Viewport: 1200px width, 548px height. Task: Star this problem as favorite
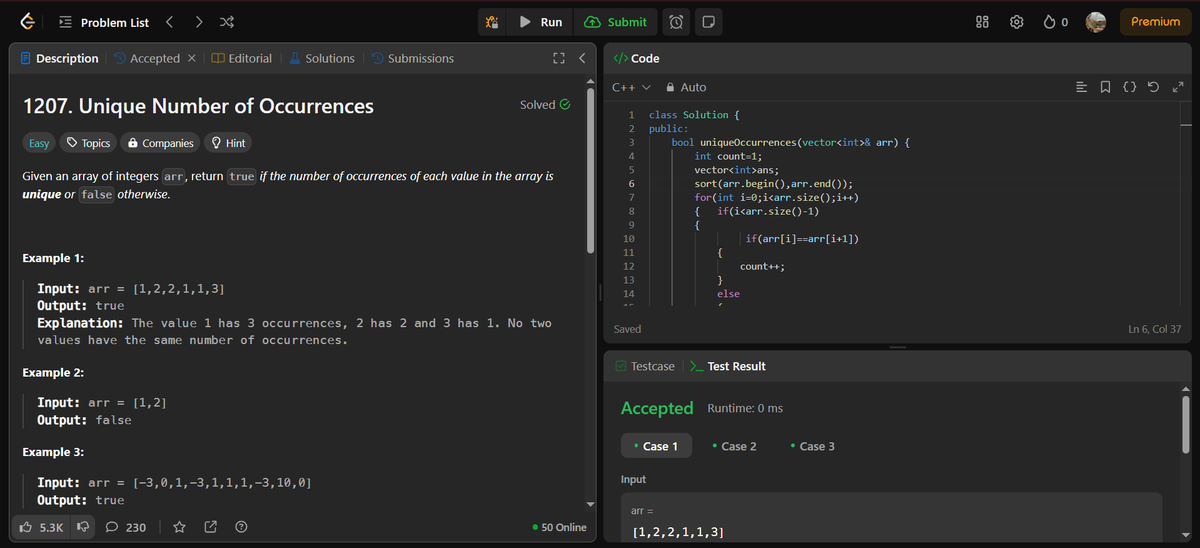pos(179,527)
